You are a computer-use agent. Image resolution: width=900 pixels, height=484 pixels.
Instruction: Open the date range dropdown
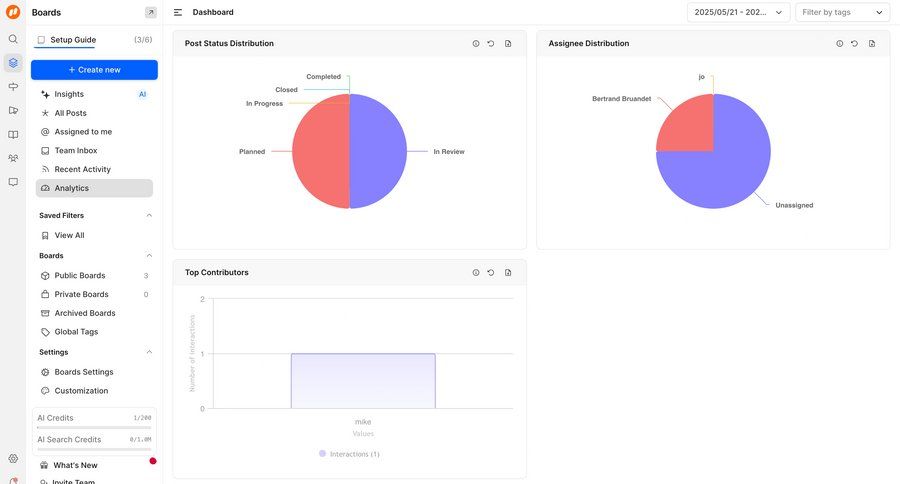(x=738, y=12)
